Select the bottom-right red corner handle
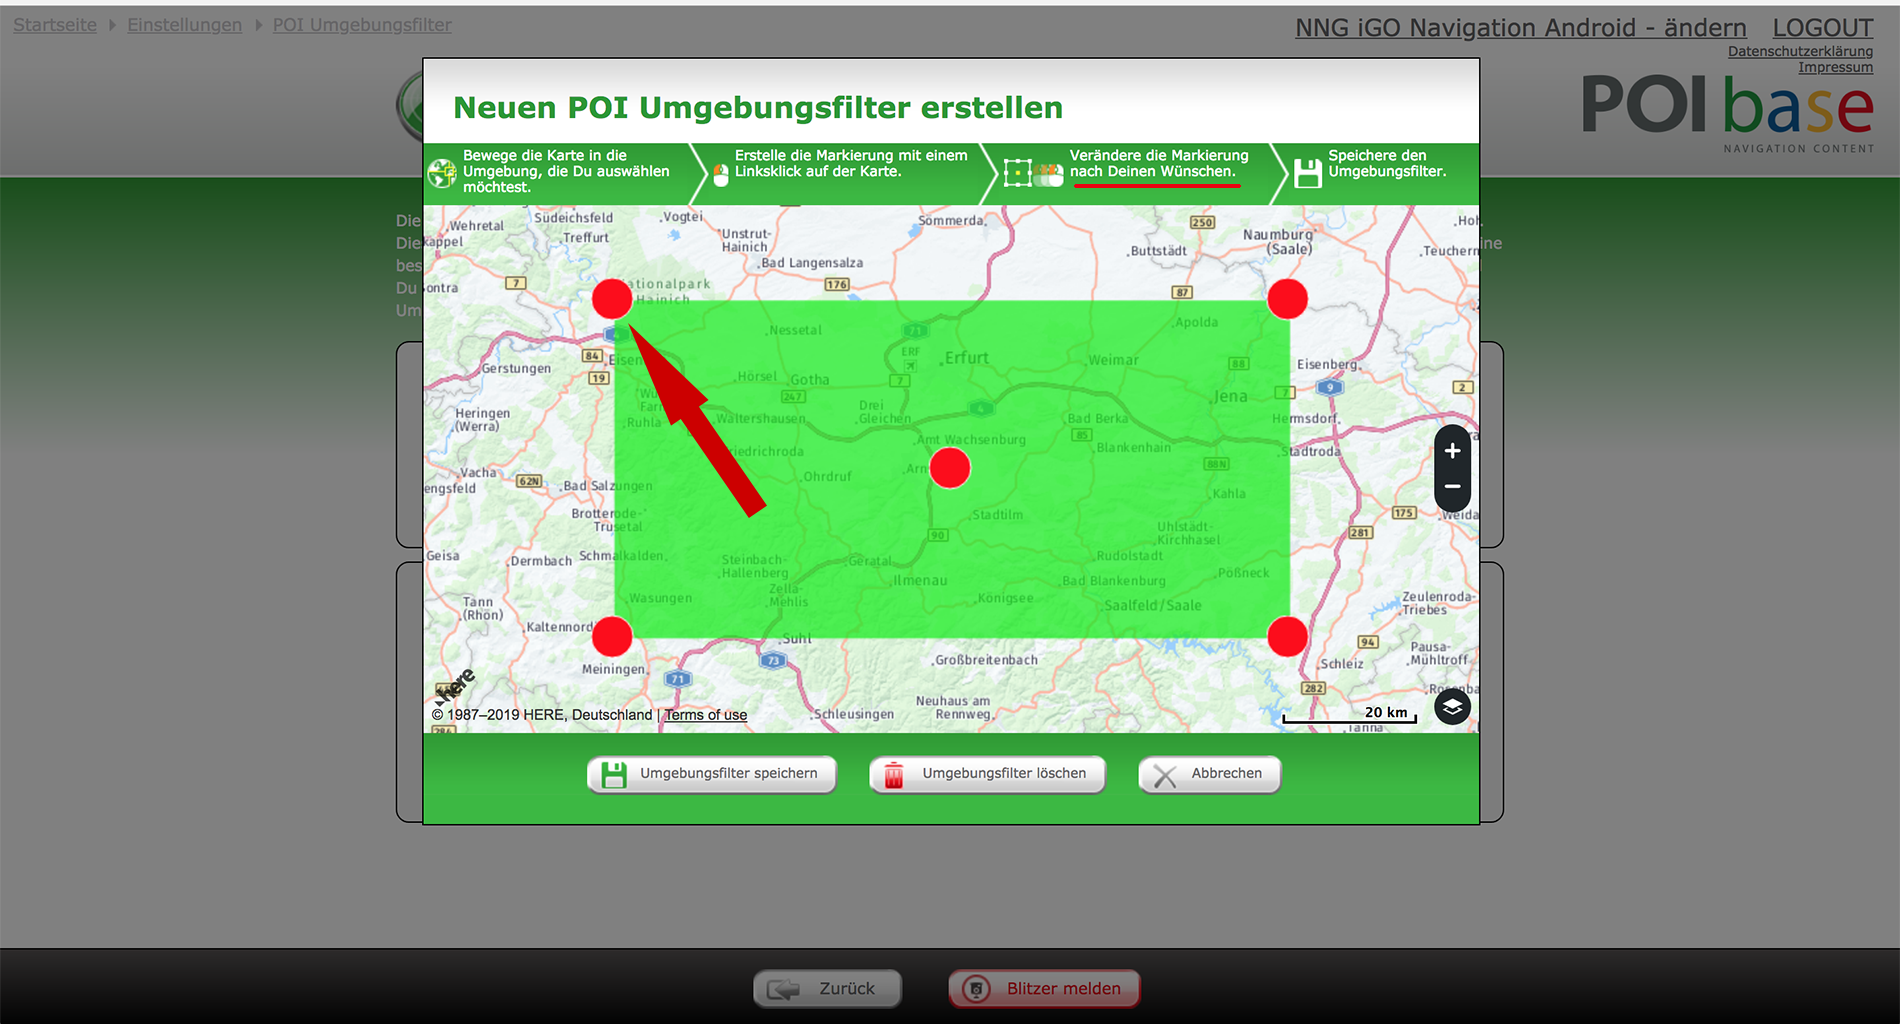1900x1024 pixels. (1287, 636)
